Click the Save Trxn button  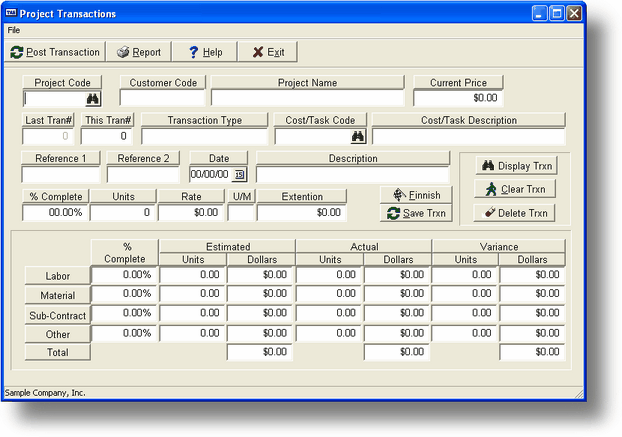tap(416, 213)
